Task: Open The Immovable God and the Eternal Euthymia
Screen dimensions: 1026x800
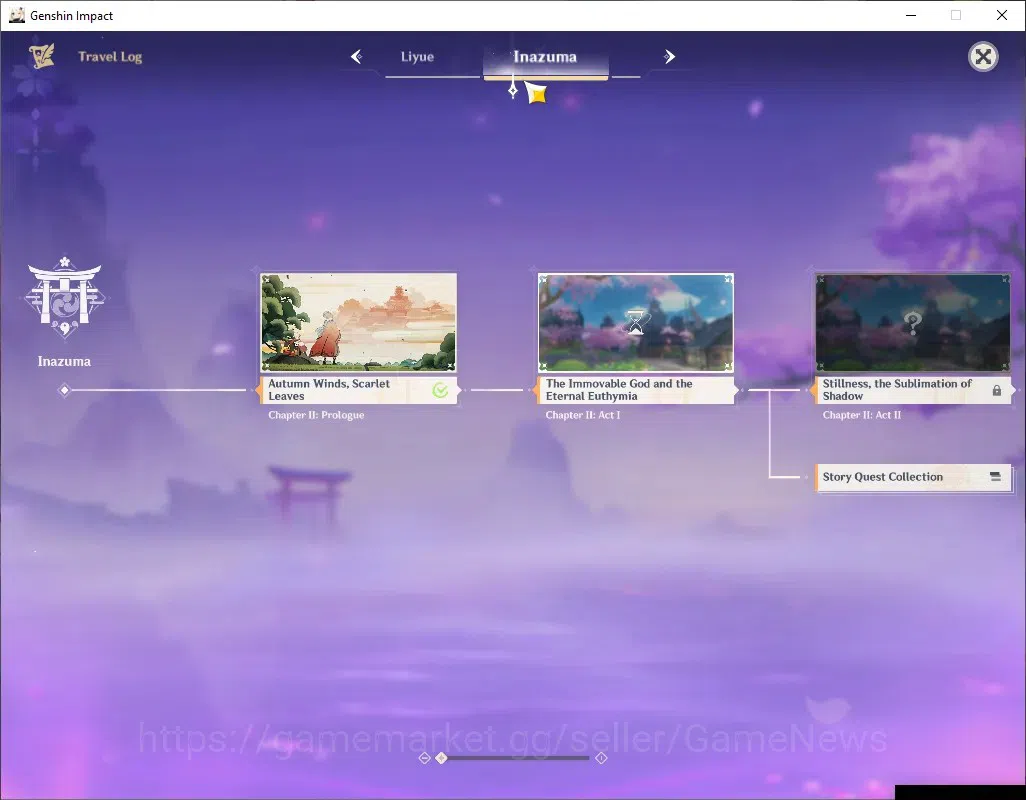Action: point(636,390)
